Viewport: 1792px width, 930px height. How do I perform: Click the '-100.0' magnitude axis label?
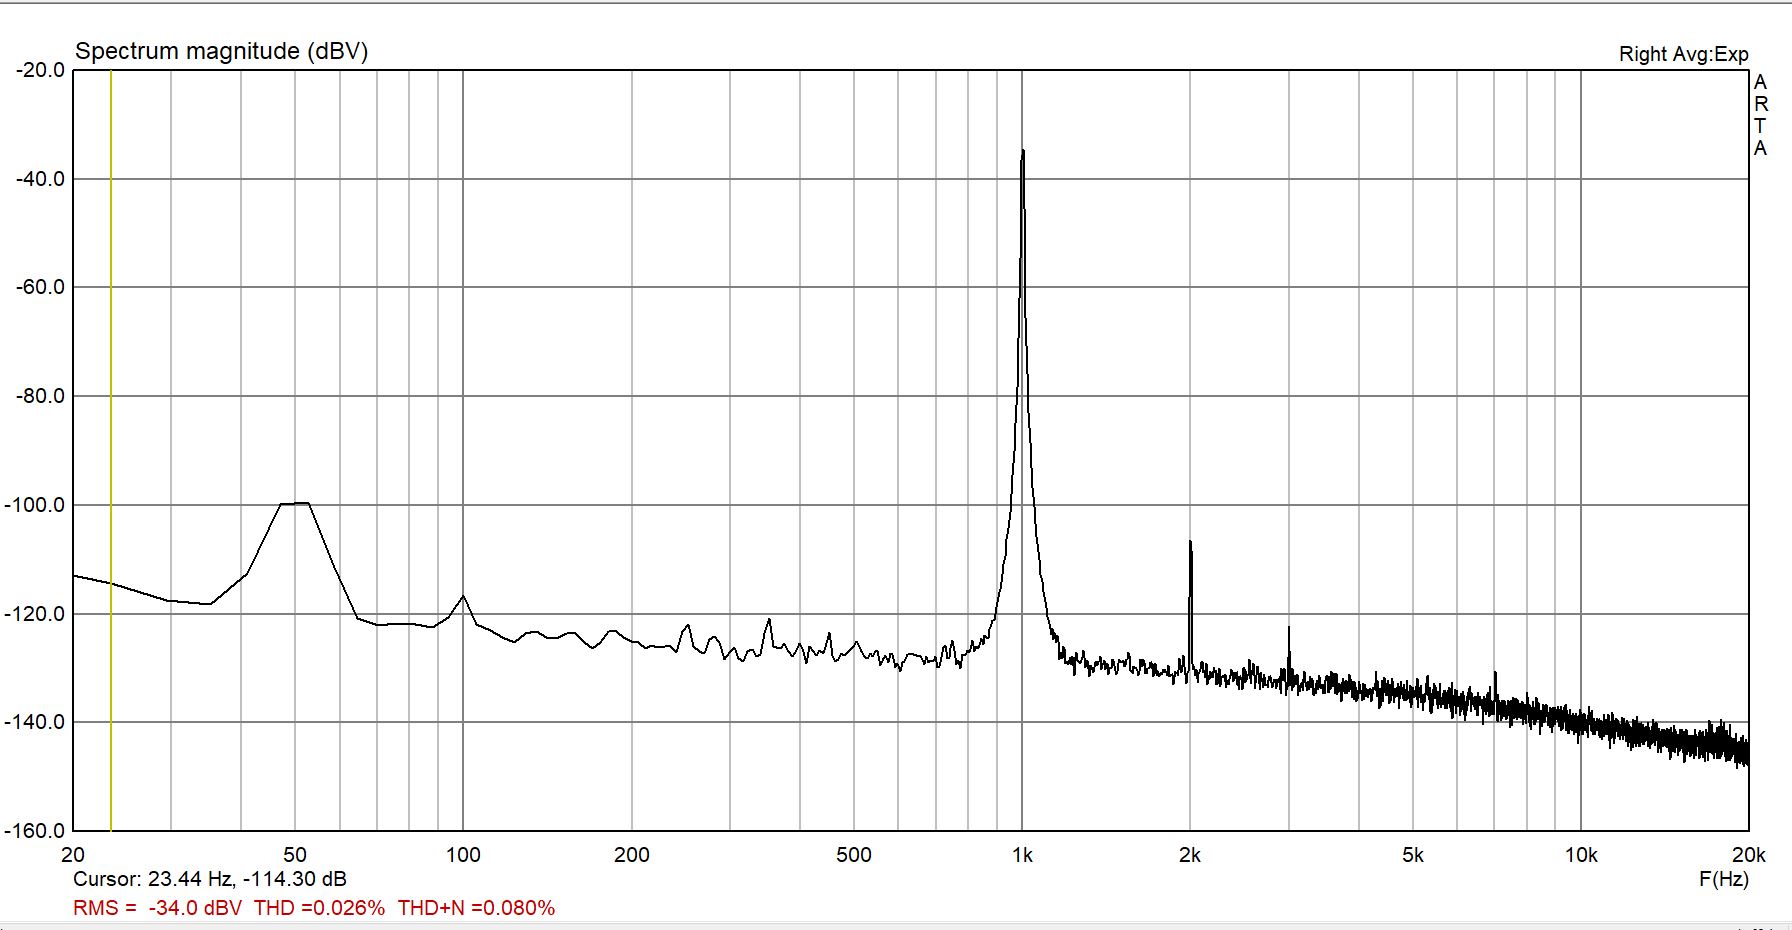click(x=35, y=505)
